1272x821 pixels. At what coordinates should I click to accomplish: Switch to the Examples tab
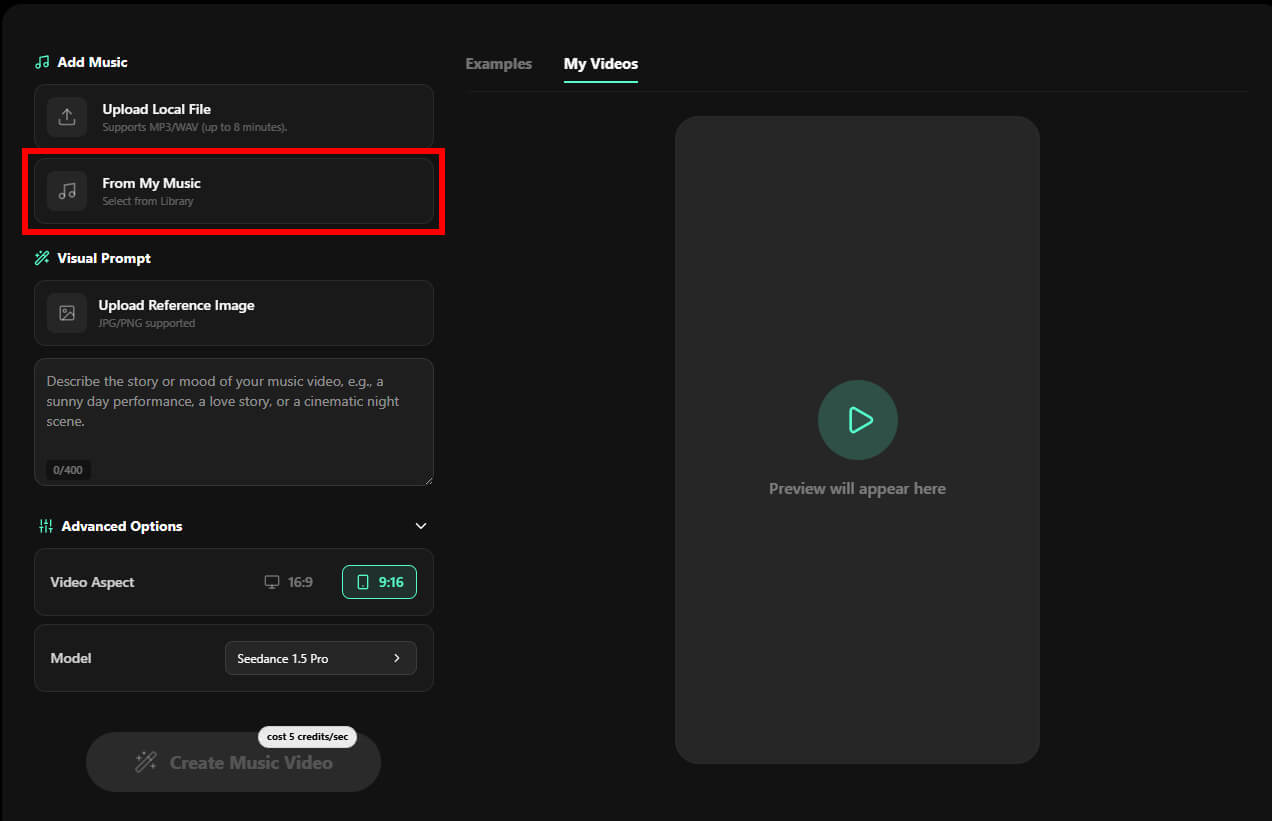point(499,64)
